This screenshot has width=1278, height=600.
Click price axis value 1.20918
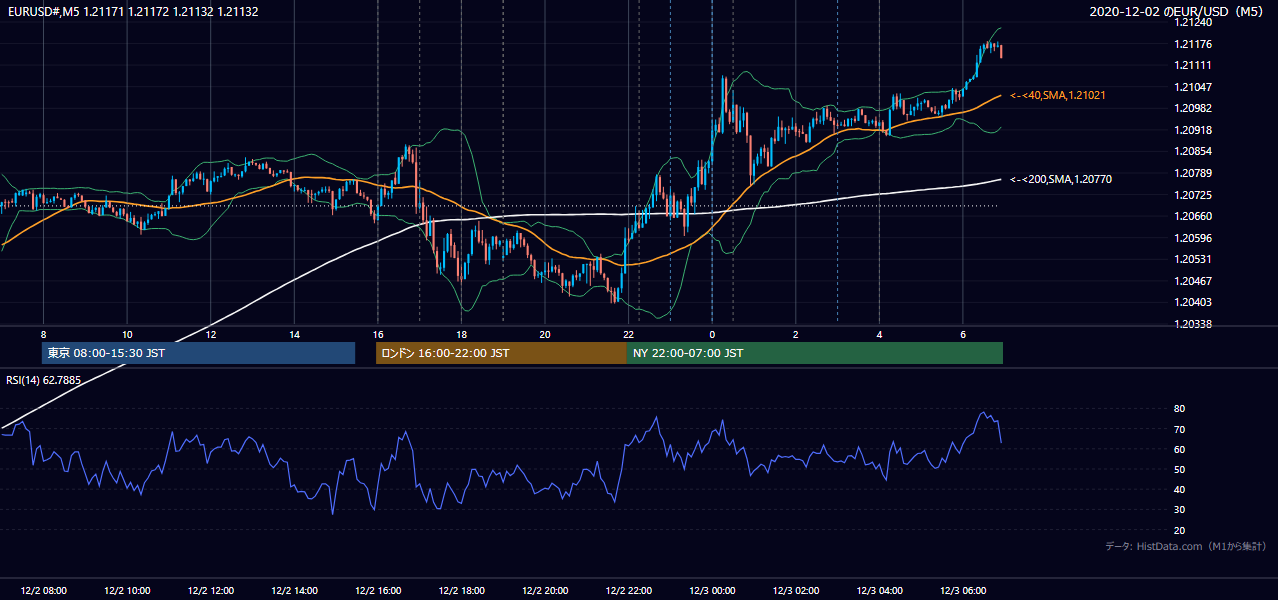tap(1193, 130)
